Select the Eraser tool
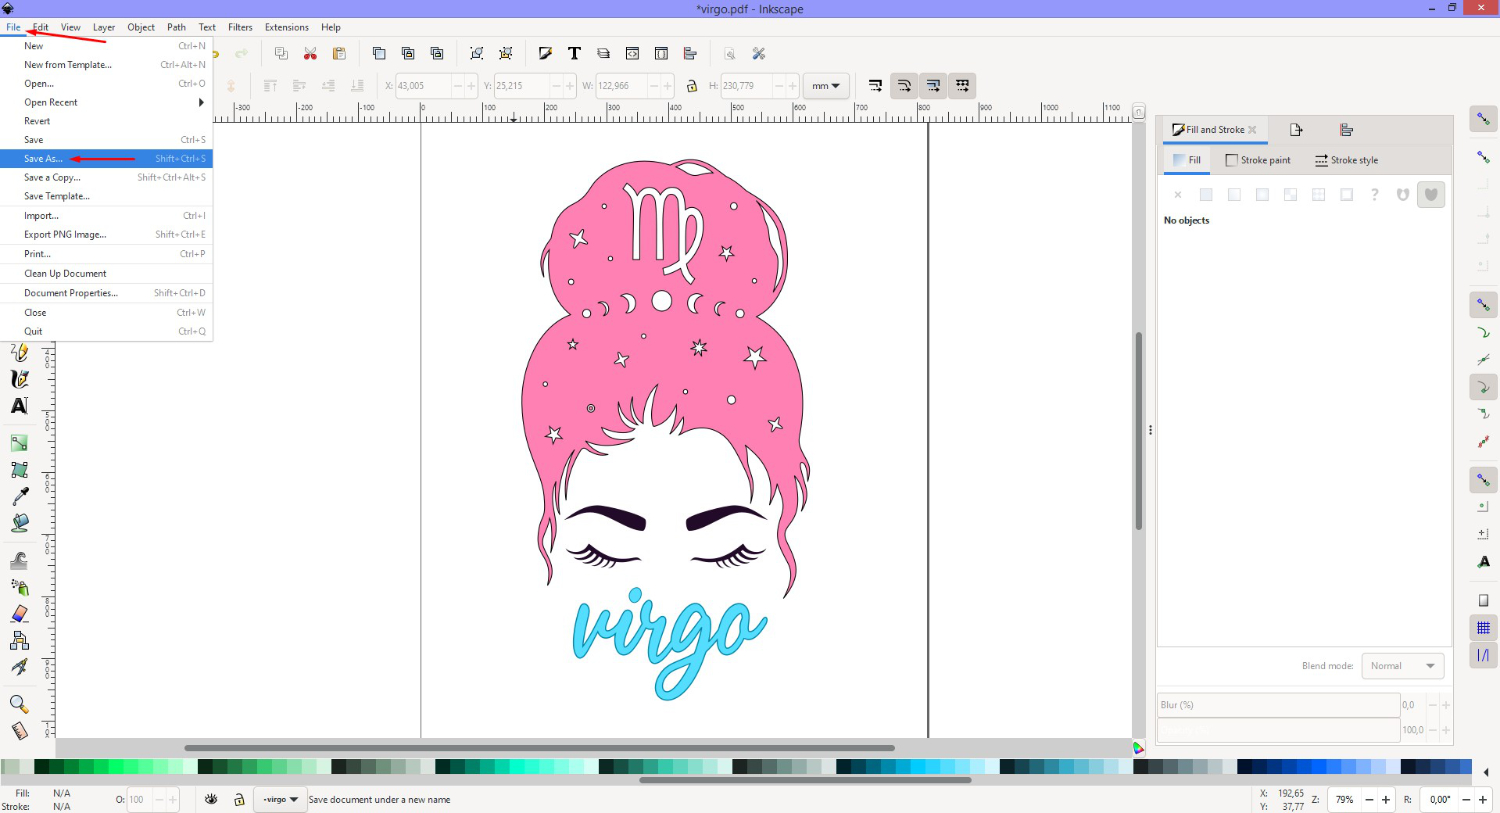The image size is (1500, 813). coord(19,614)
